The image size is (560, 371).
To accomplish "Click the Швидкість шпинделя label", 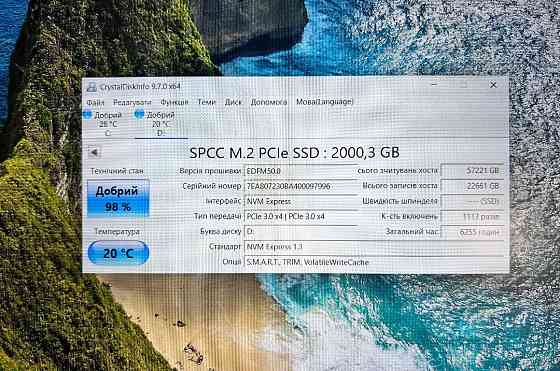I will click(x=400, y=201).
